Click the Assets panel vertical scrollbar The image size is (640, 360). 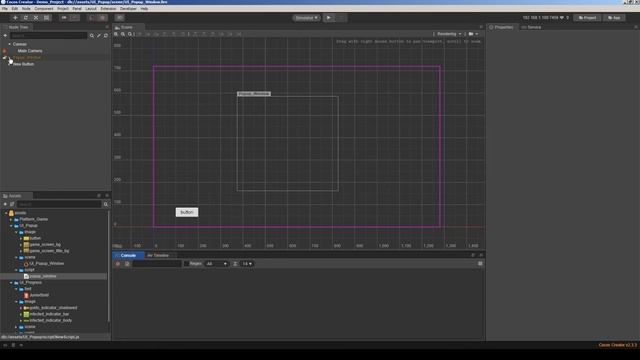(109, 265)
